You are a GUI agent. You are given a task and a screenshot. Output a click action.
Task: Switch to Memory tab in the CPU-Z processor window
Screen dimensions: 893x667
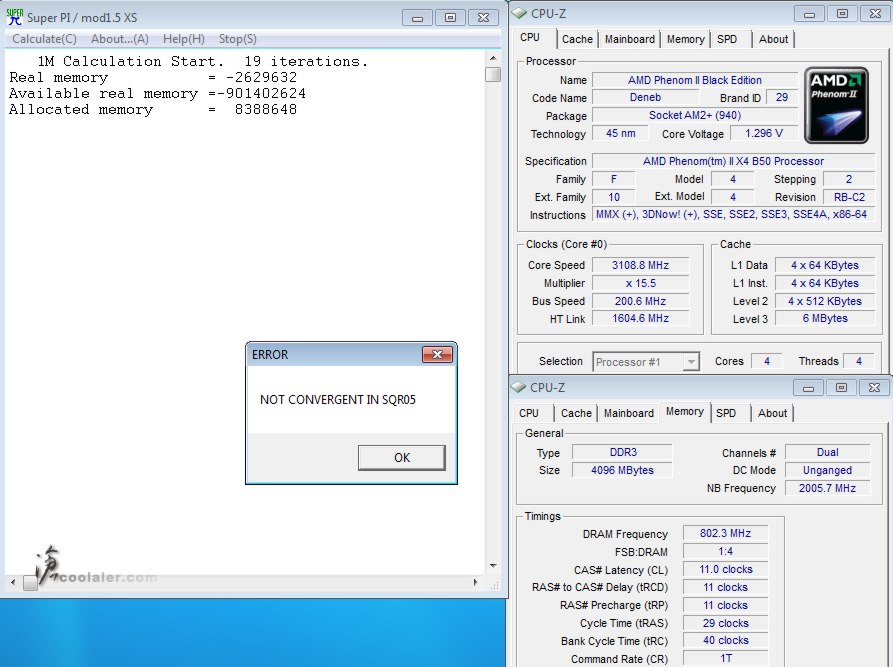click(x=685, y=39)
